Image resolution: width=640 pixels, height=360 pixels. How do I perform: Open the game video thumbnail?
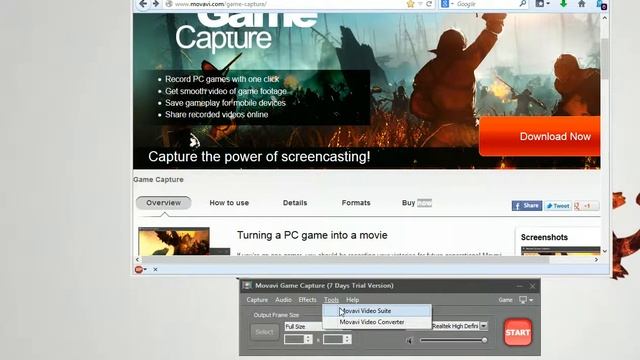click(174, 242)
